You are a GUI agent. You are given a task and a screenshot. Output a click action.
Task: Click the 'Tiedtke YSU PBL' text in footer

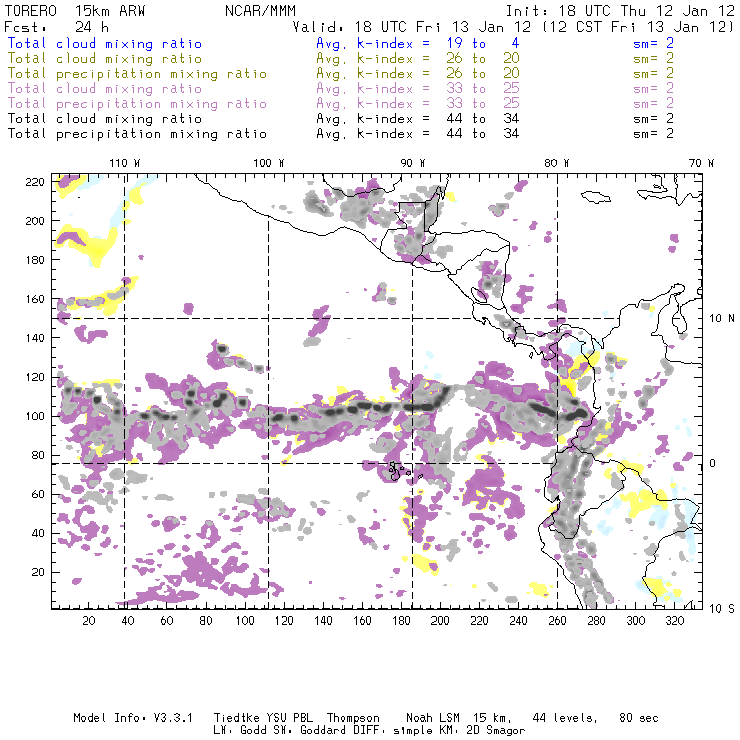(x=263, y=718)
